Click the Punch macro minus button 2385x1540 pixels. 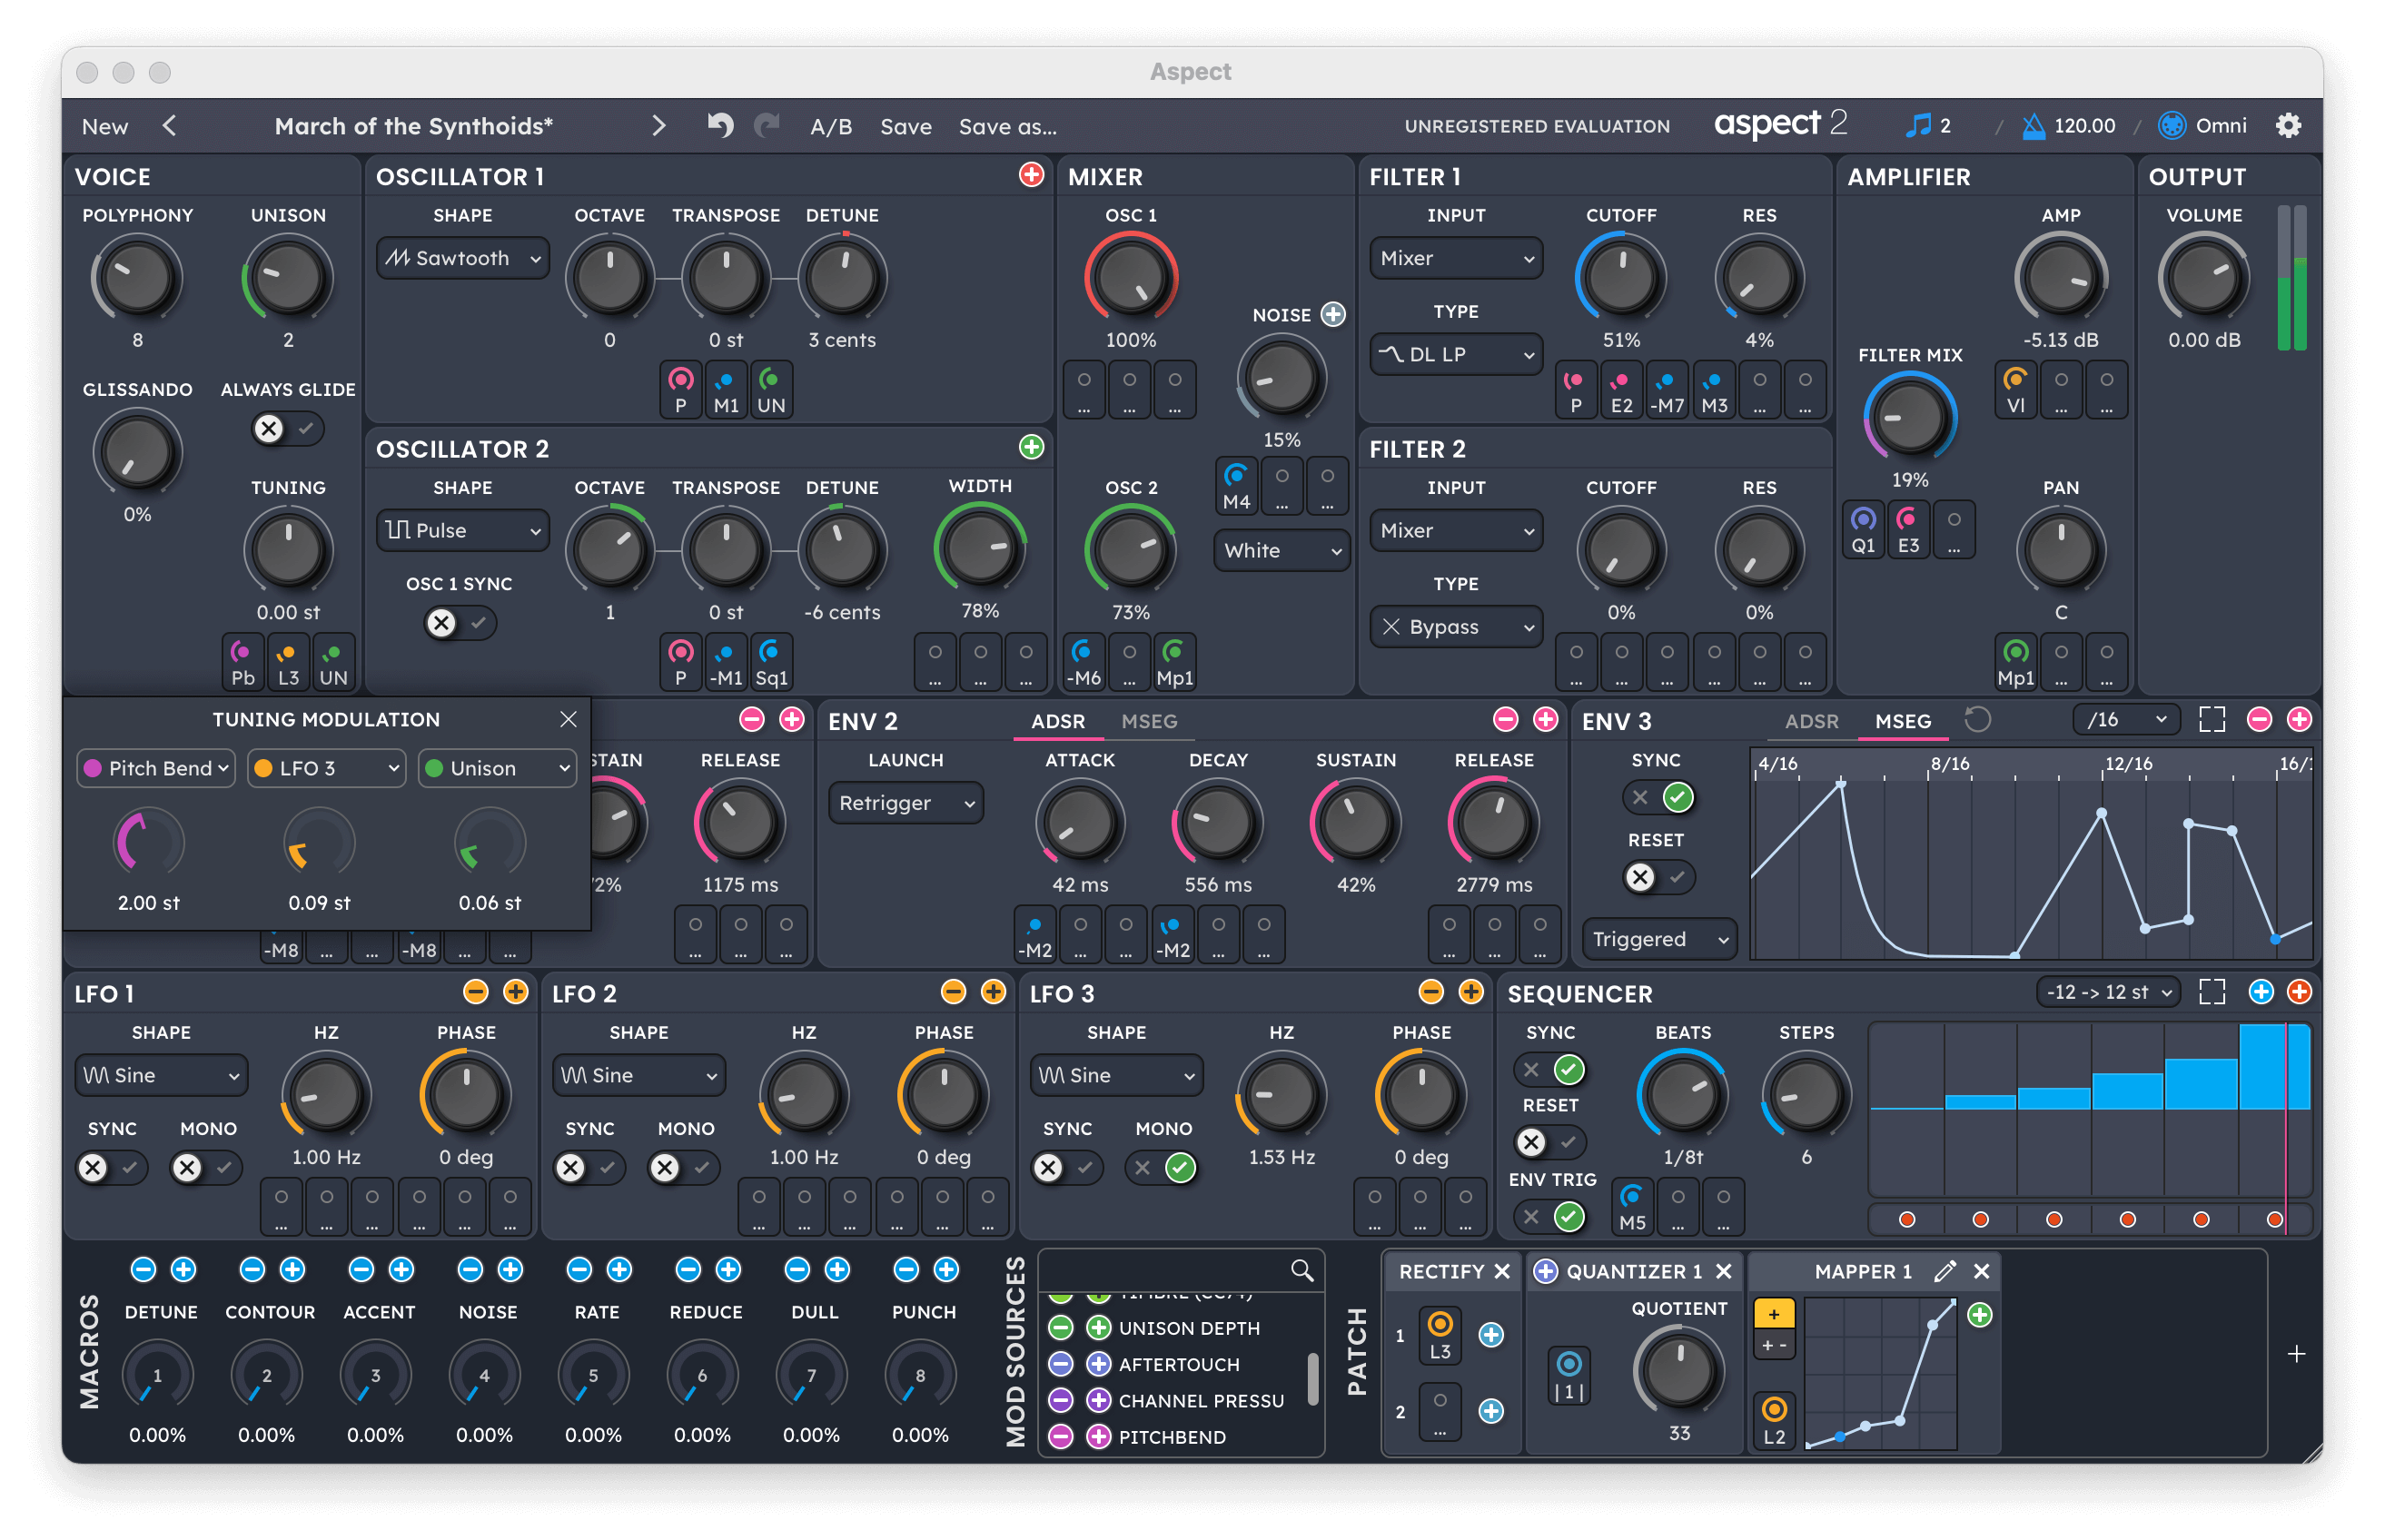906,1269
